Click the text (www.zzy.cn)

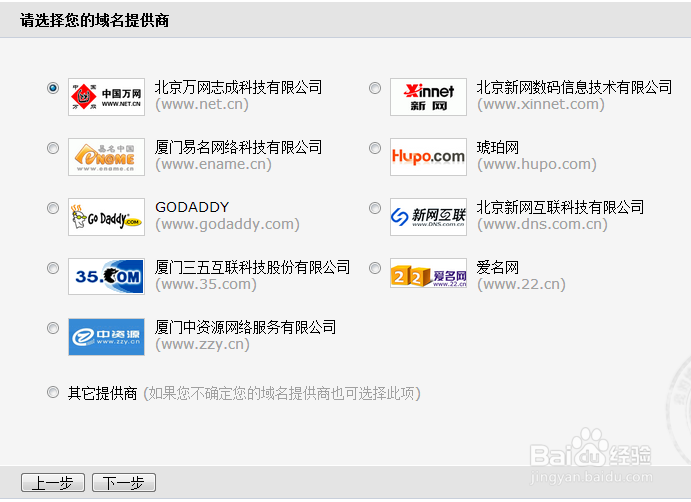click(202, 344)
